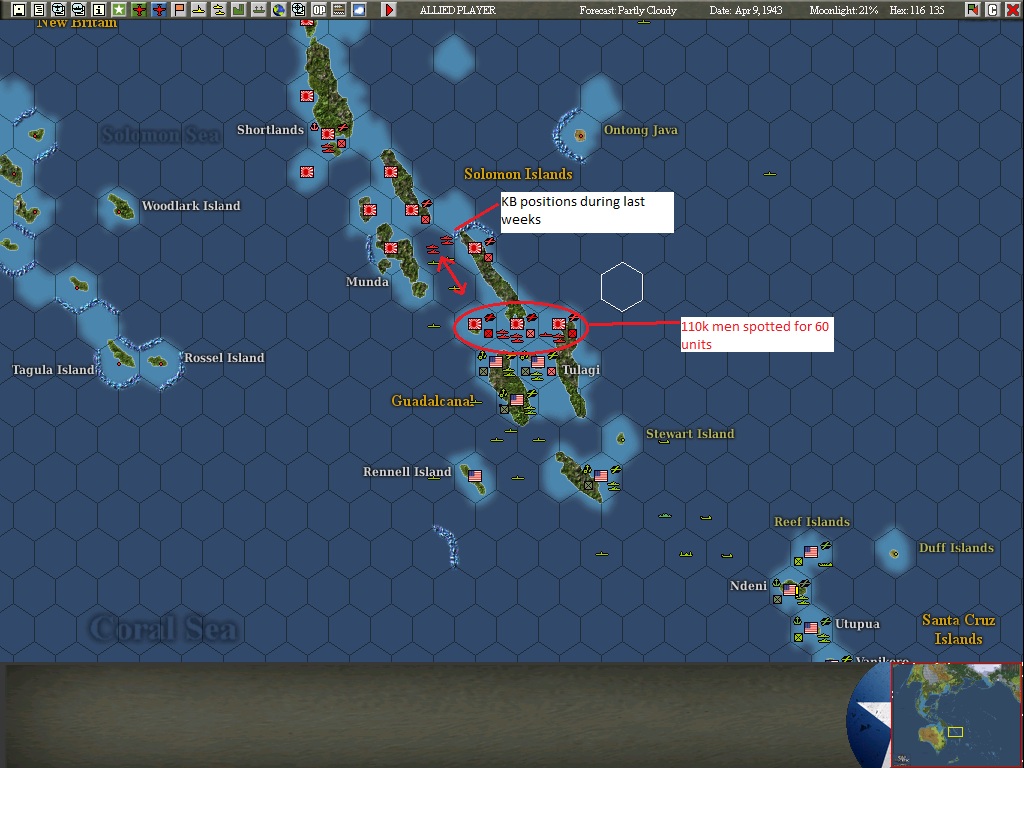Select the US base flag at Utupua
Viewport: 1024px width, 815px height.
click(x=811, y=628)
